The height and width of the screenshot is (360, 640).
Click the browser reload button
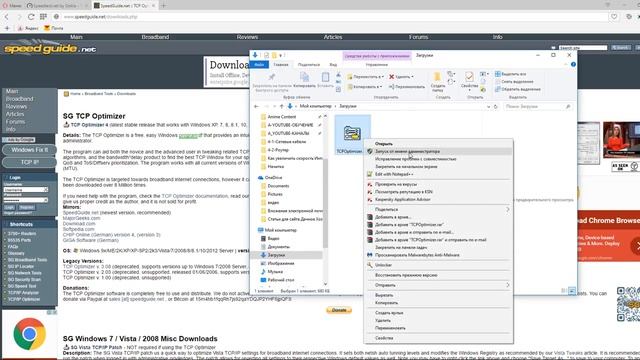31,17
